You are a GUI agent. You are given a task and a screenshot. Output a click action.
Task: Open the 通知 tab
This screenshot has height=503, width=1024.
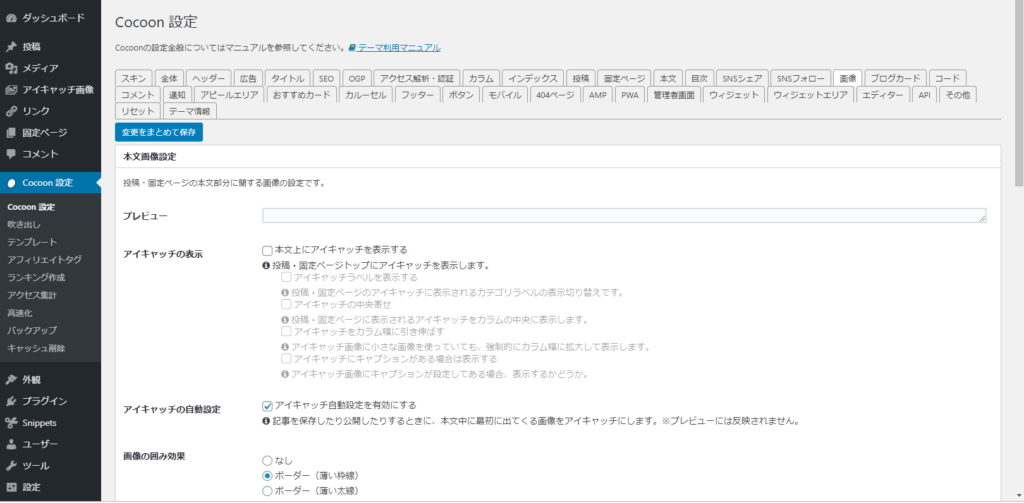coord(177,95)
